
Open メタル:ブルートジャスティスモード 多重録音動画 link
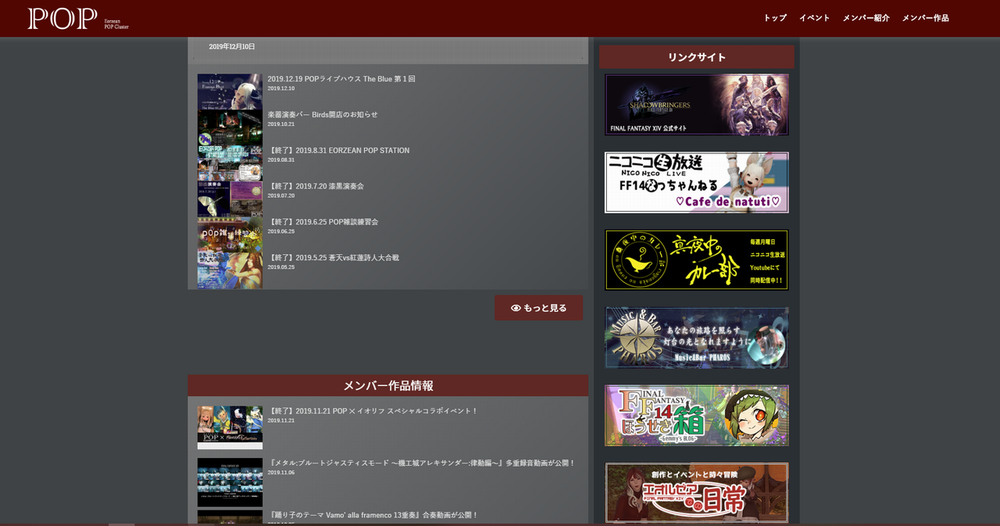[422, 464]
